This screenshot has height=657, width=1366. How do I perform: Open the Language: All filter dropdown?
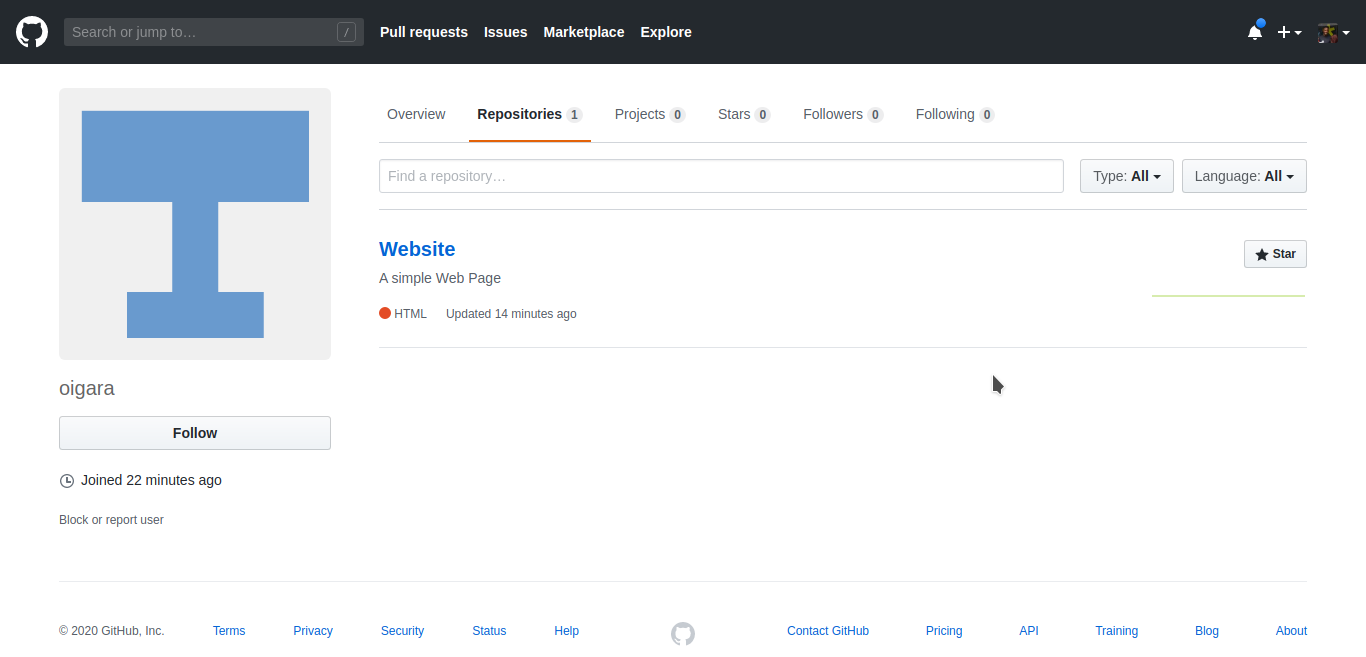pyautogui.click(x=1244, y=175)
